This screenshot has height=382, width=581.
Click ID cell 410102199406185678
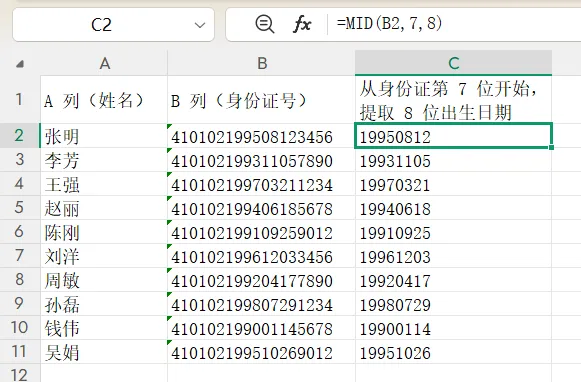coord(261,208)
